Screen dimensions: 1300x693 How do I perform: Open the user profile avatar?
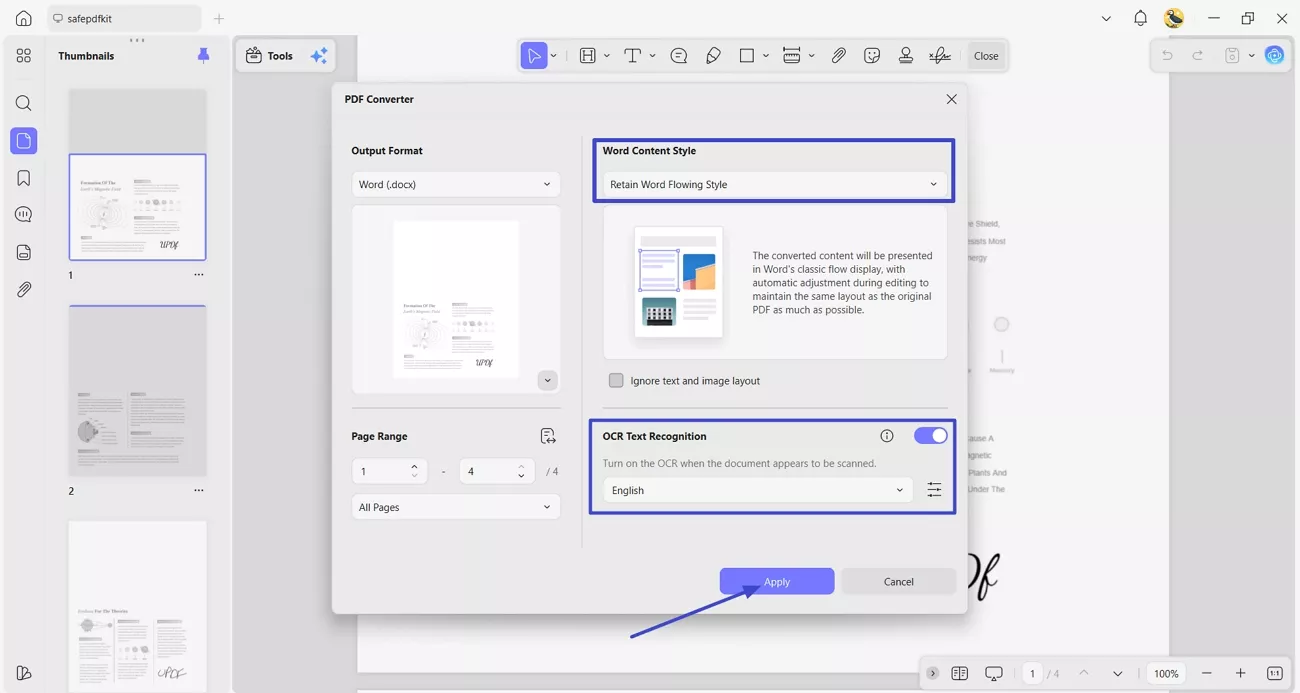[x=1174, y=18]
